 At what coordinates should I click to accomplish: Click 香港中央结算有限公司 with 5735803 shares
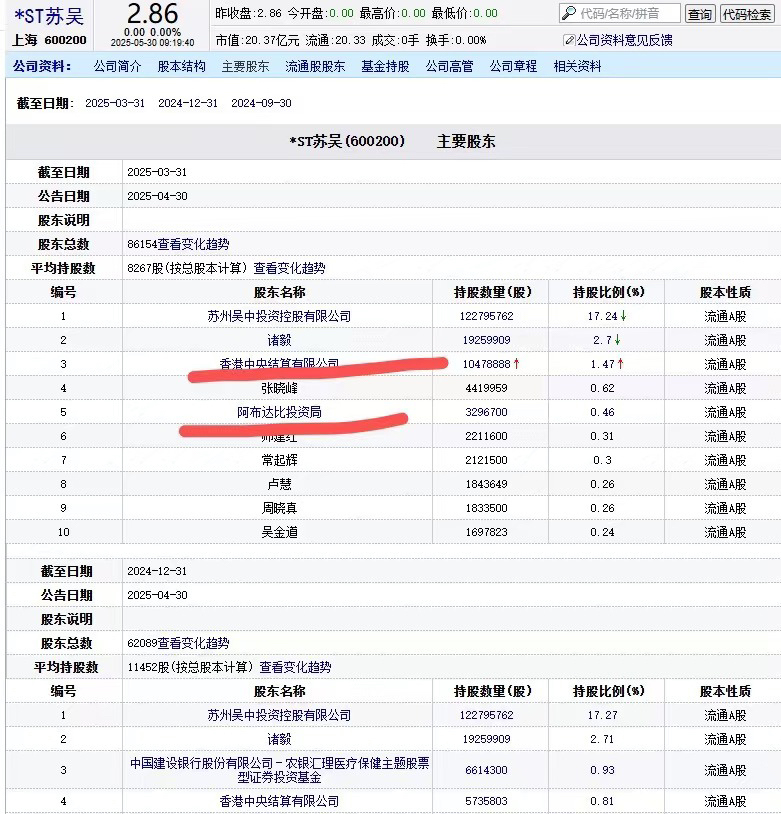coord(279,801)
